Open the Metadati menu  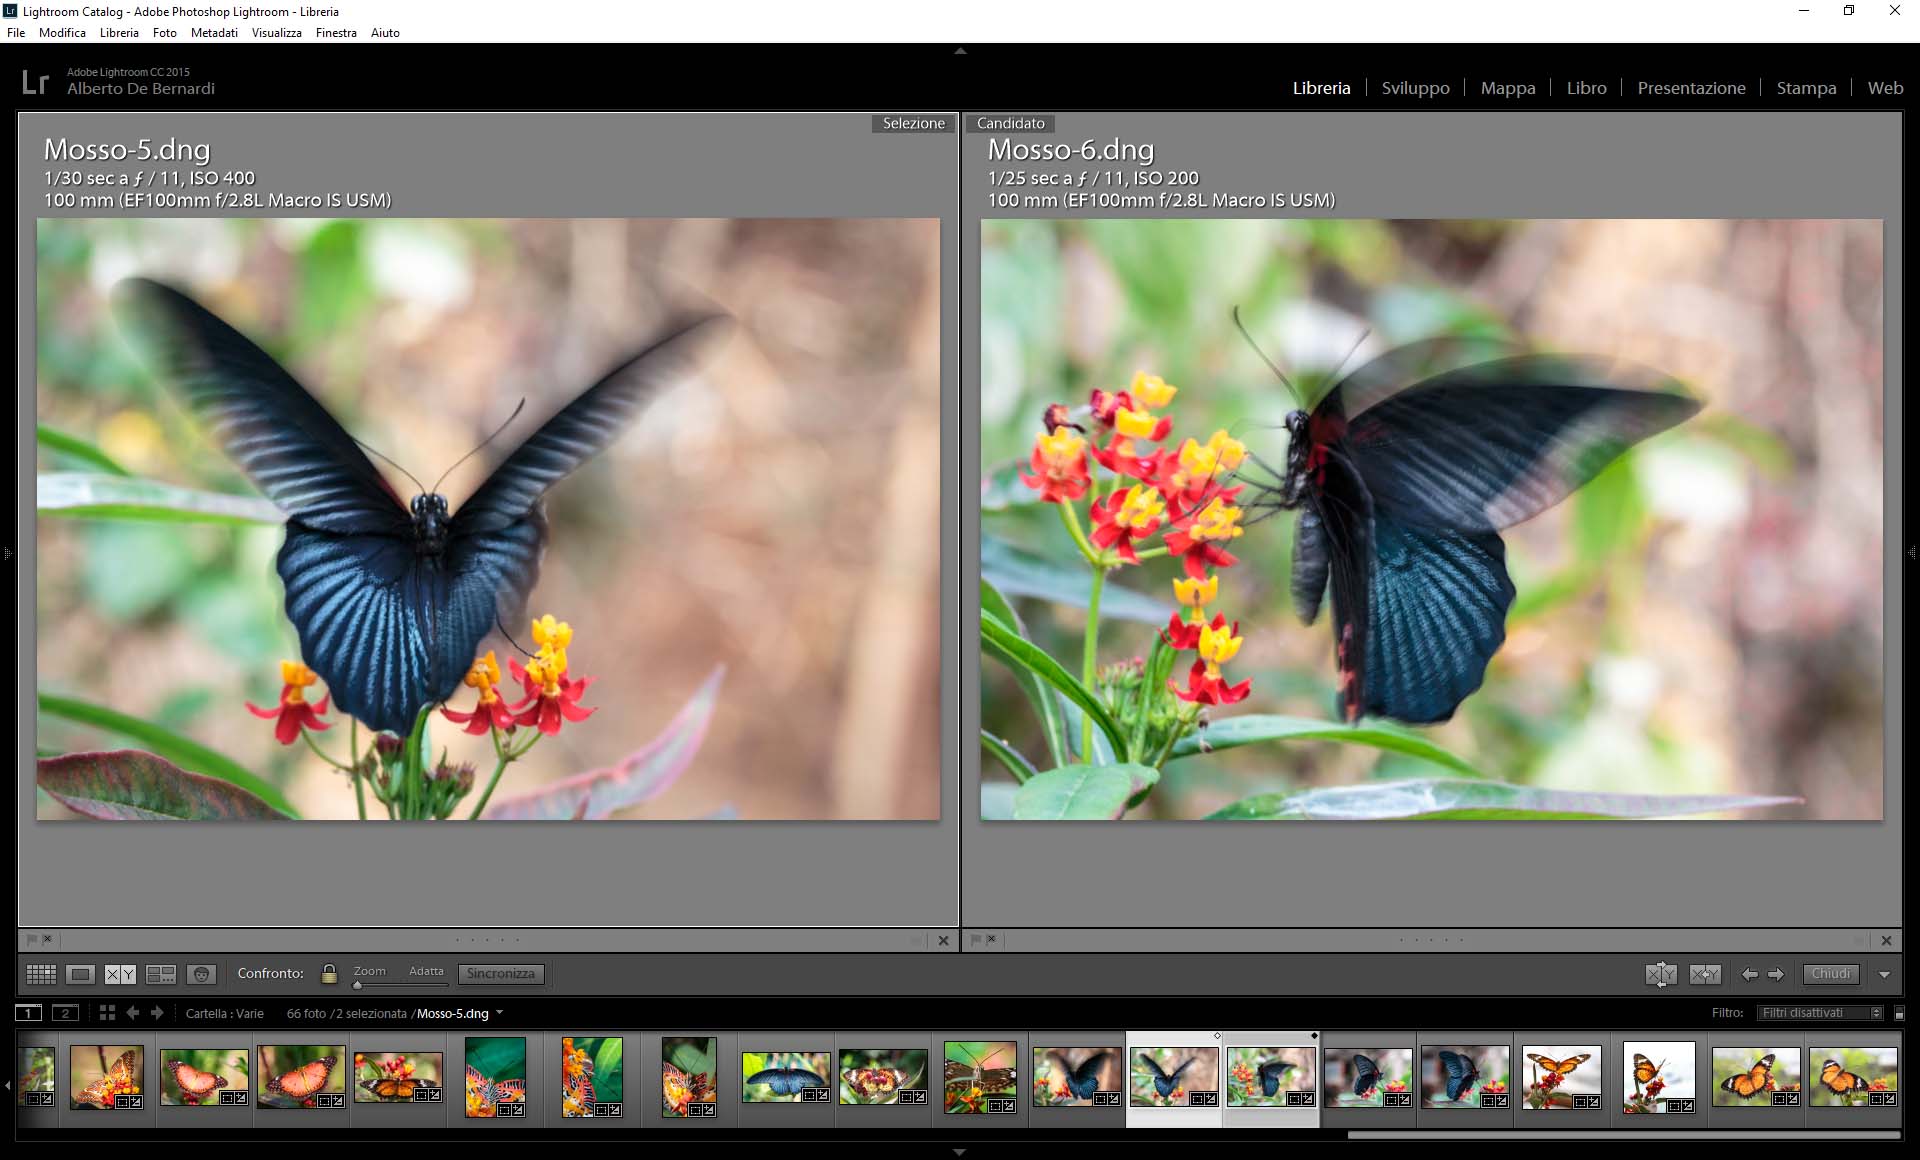[x=214, y=32]
